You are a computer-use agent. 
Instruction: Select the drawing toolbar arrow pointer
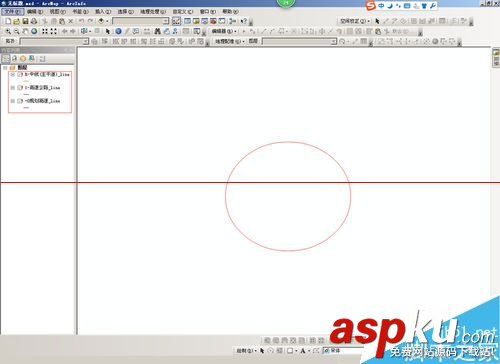point(262,350)
